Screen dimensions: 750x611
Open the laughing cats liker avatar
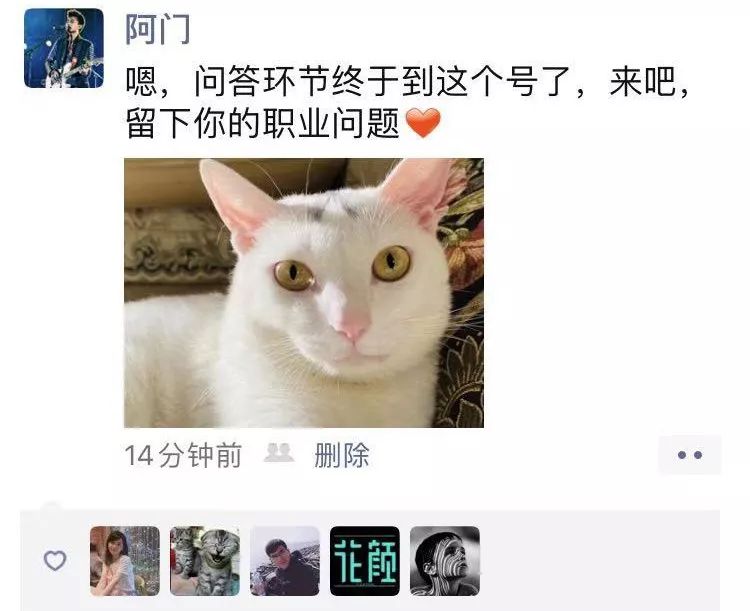[x=205, y=561]
